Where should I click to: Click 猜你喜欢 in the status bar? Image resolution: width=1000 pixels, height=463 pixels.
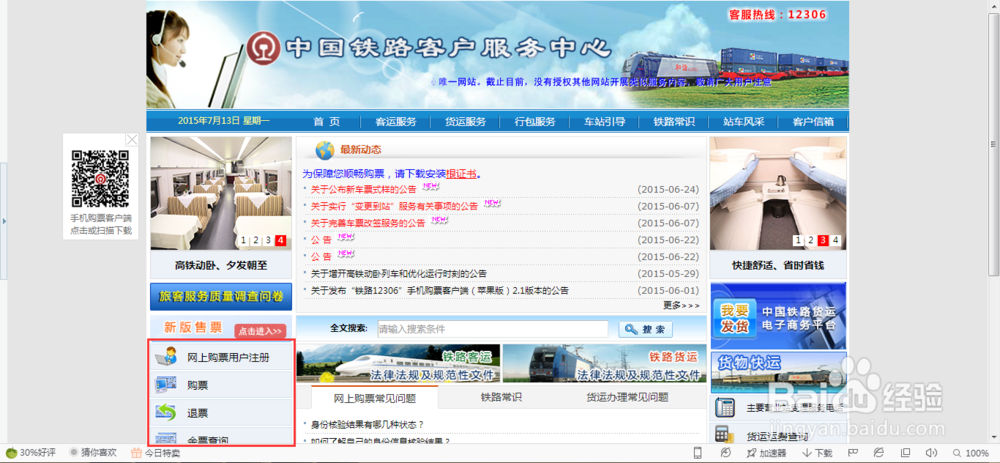point(95,452)
